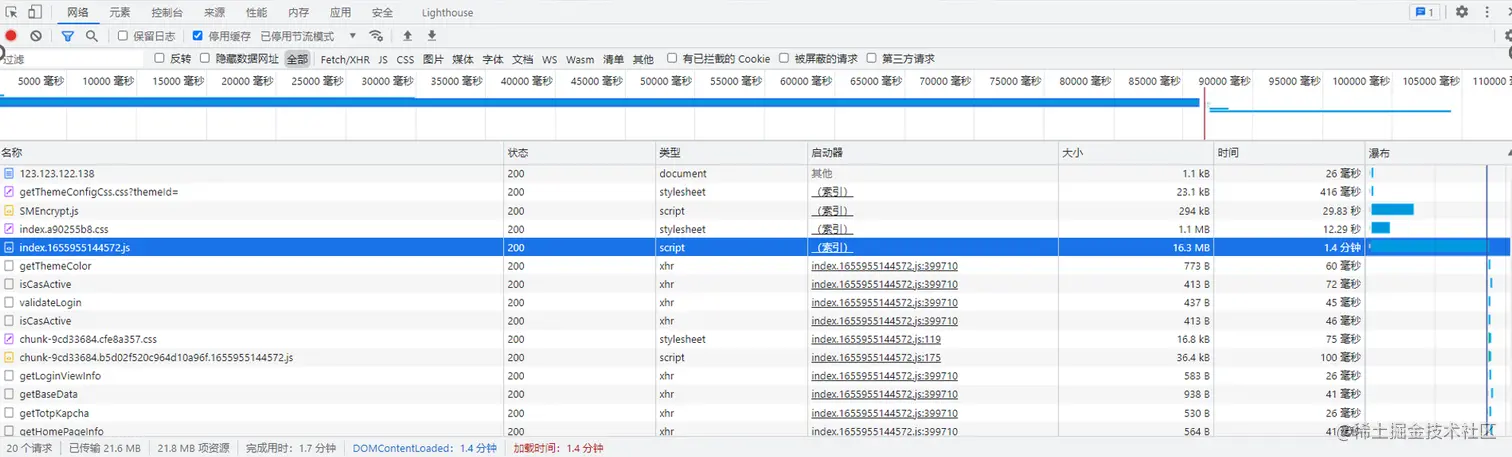Filter requests by Fetch/XHR type
1512x457 pixels.
[x=345, y=59]
